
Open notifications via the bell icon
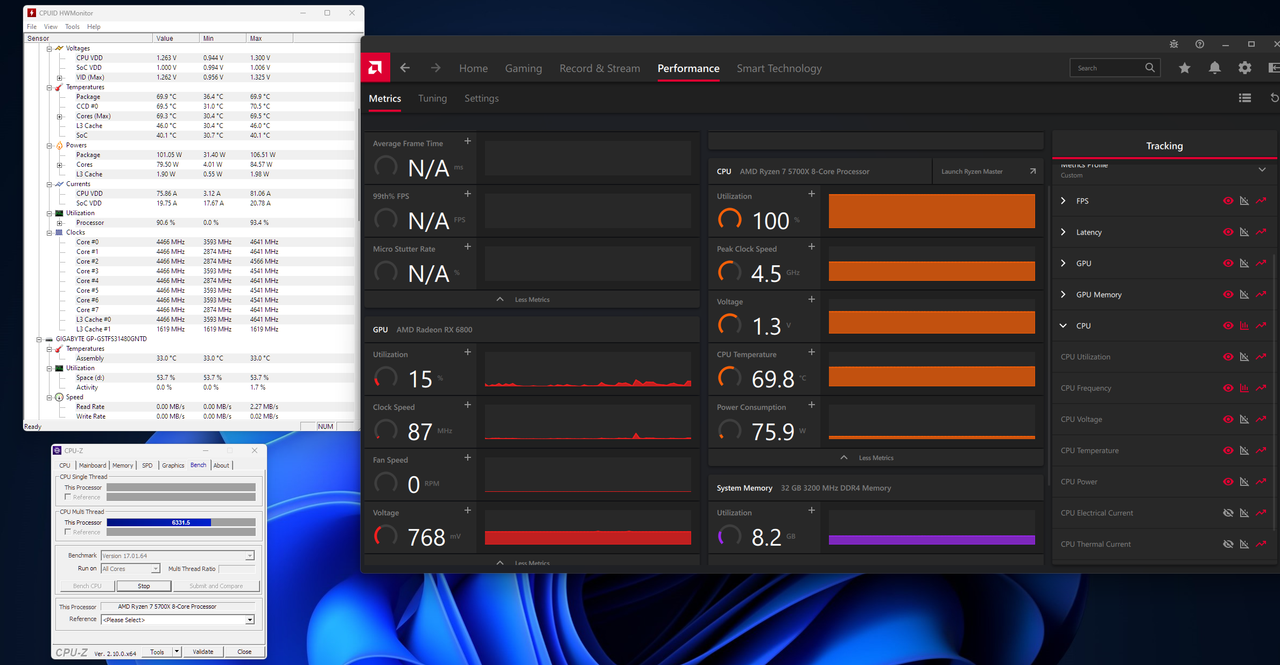pos(1215,68)
